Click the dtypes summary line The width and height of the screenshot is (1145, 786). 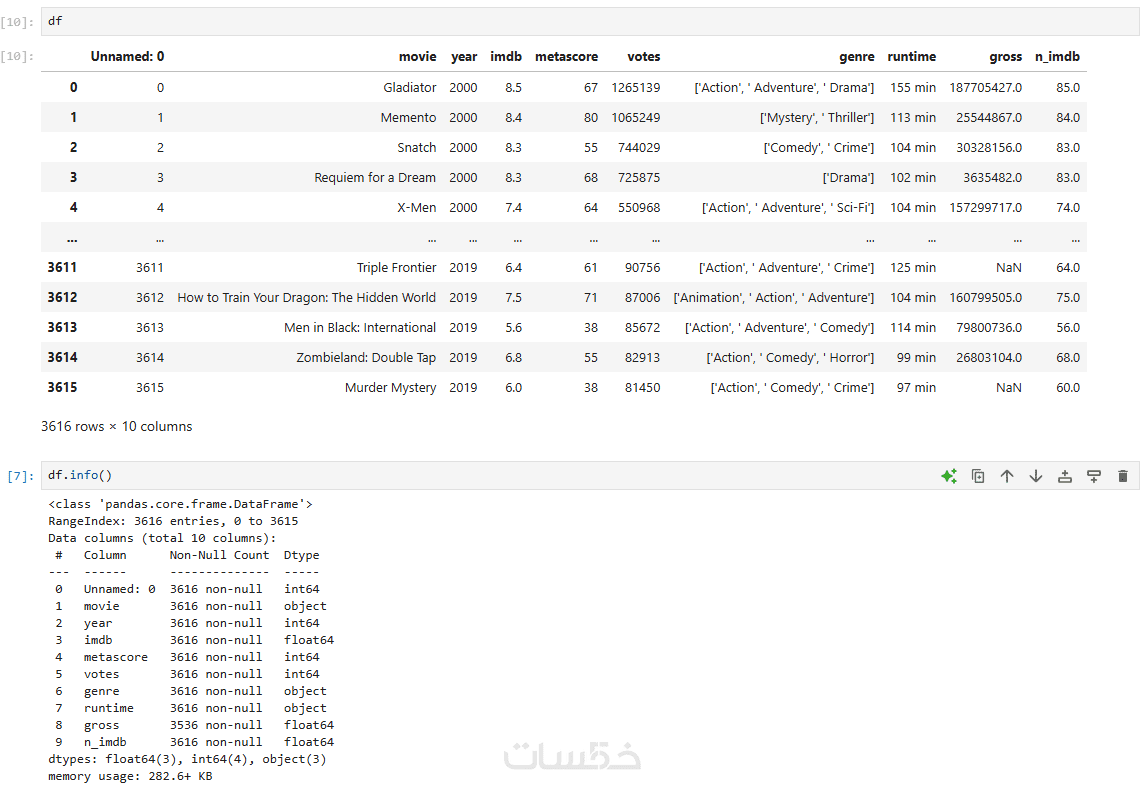[x=187, y=759]
